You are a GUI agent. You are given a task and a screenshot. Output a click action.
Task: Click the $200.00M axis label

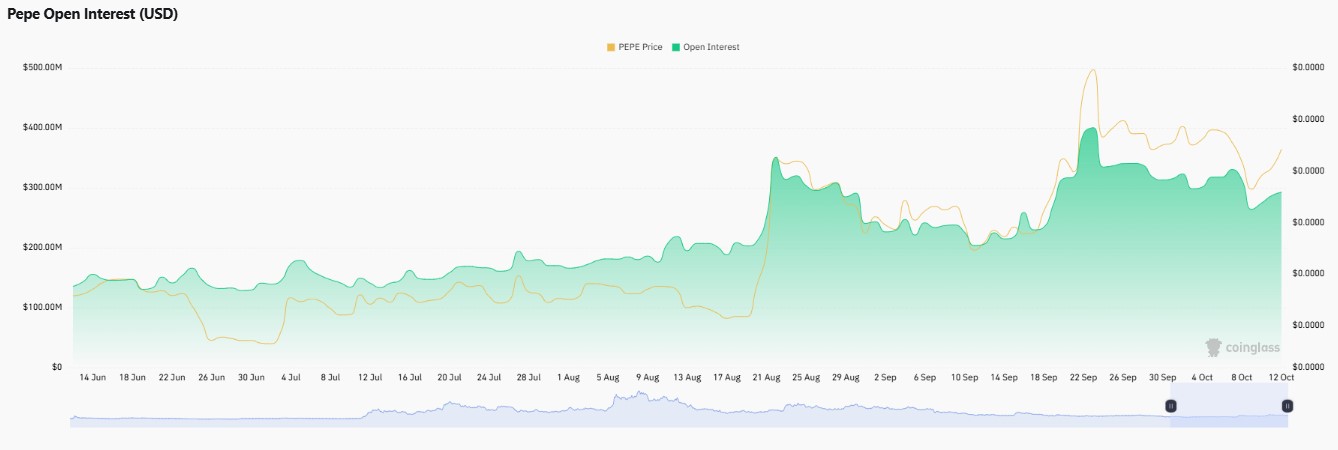coord(42,247)
